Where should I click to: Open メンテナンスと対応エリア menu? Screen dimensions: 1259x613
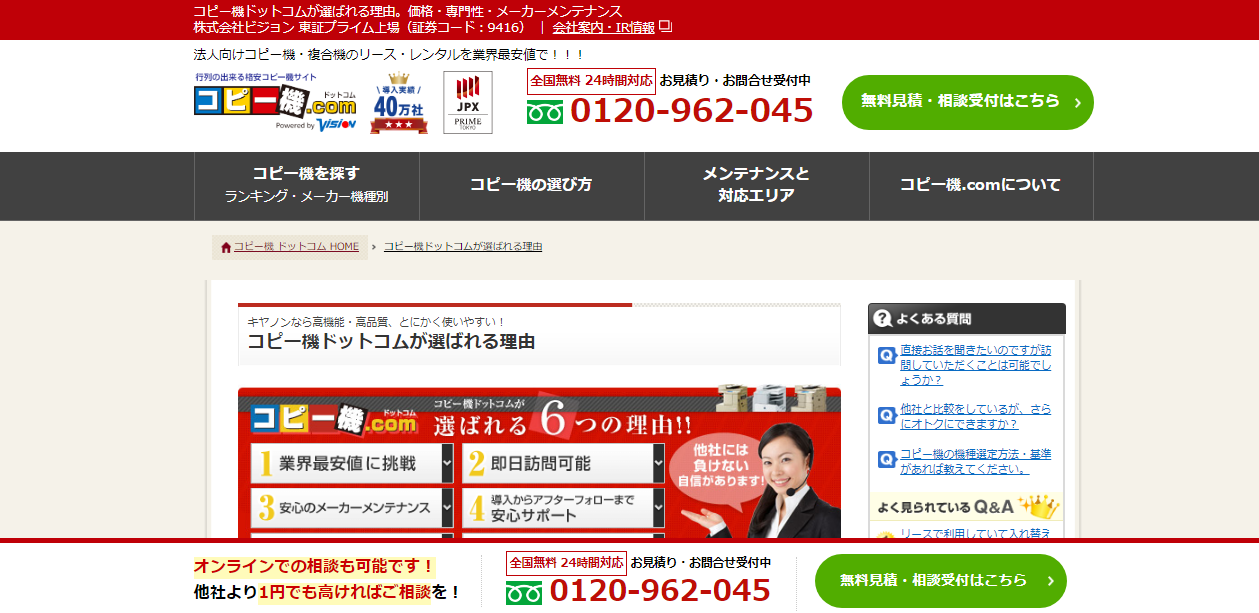pos(756,185)
